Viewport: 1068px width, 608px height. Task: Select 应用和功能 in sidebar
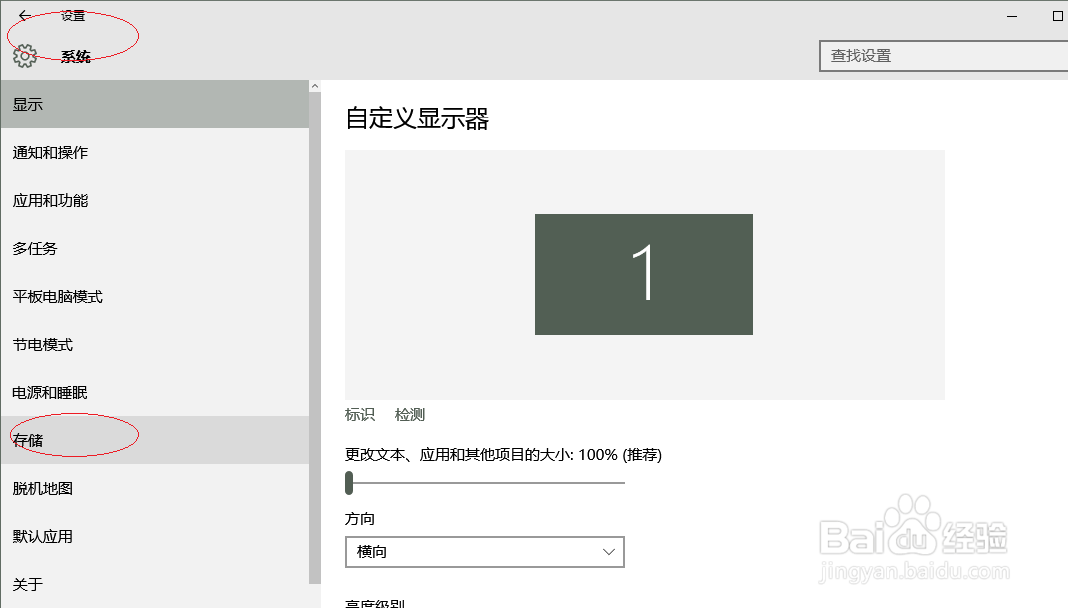click(x=155, y=200)
